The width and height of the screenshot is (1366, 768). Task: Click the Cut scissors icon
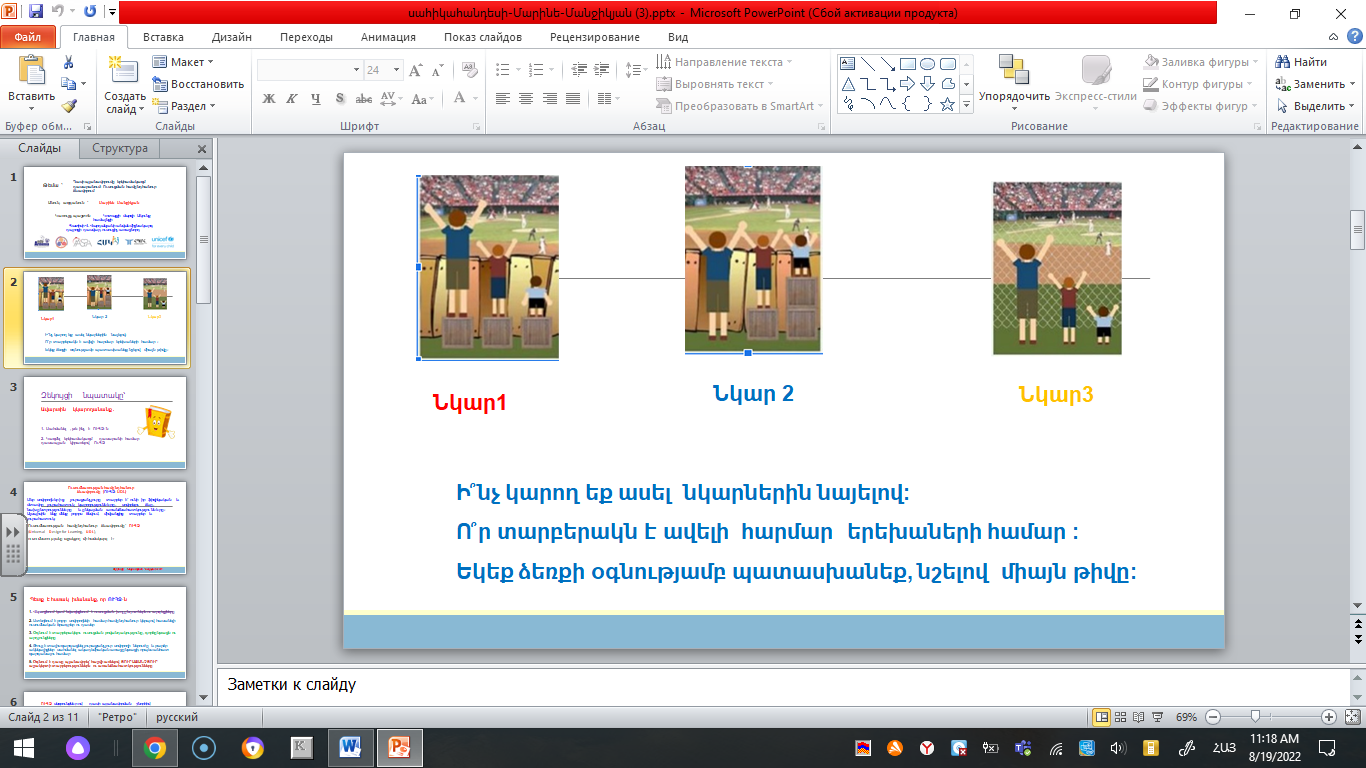(x=68, y=62)
